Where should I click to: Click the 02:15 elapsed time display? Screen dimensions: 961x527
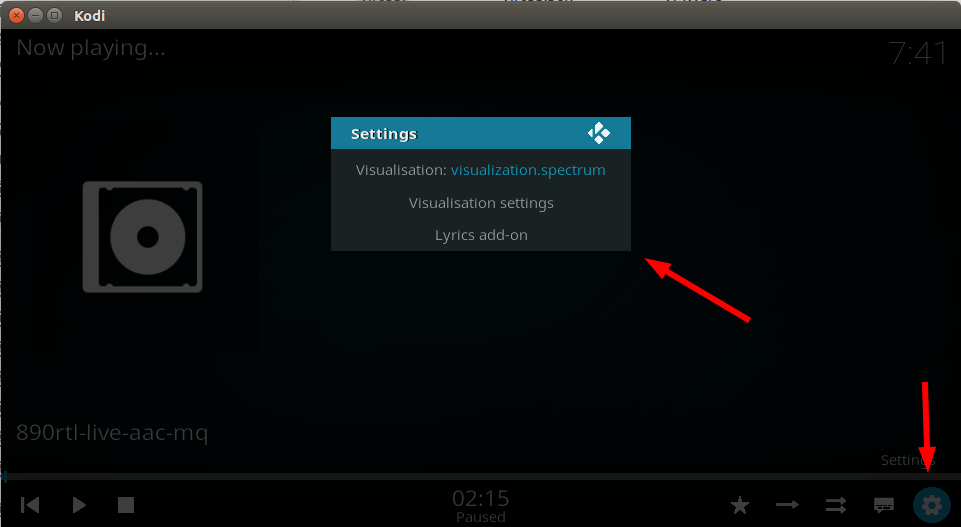coord(480,498)
